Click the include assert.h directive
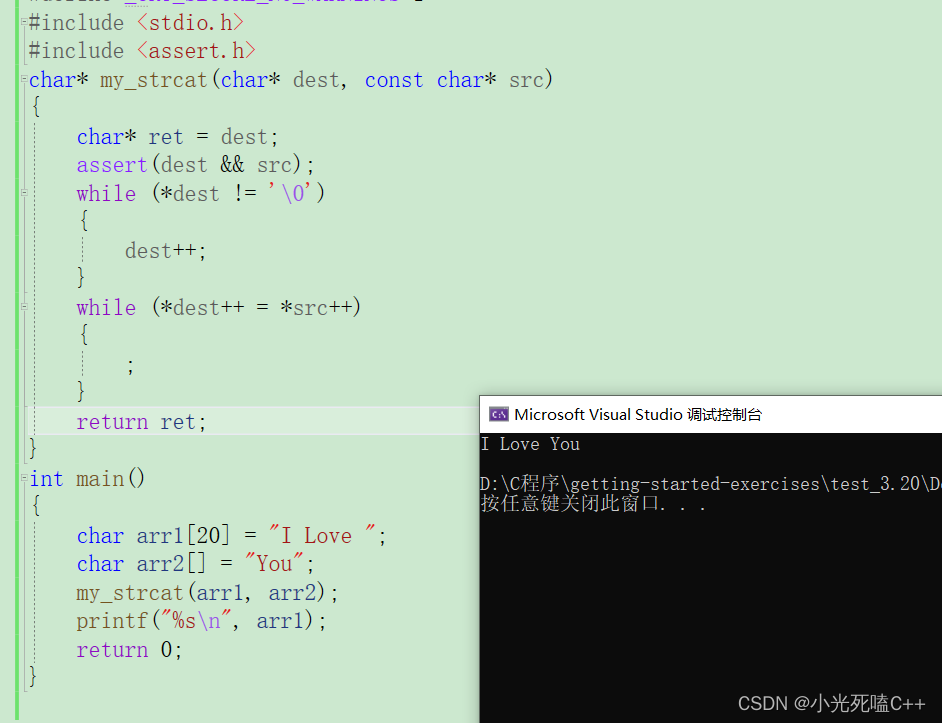Viewport: 942px width, 723px height. (x=140, y=50)
